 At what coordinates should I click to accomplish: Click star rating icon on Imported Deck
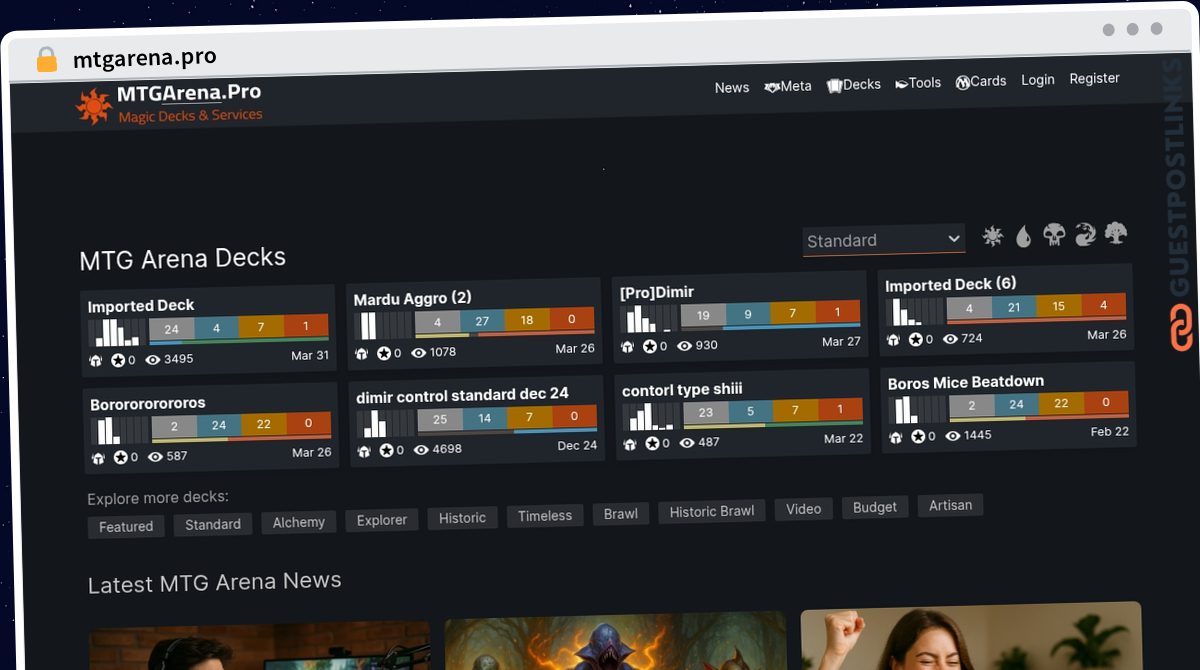click(118, 360)
